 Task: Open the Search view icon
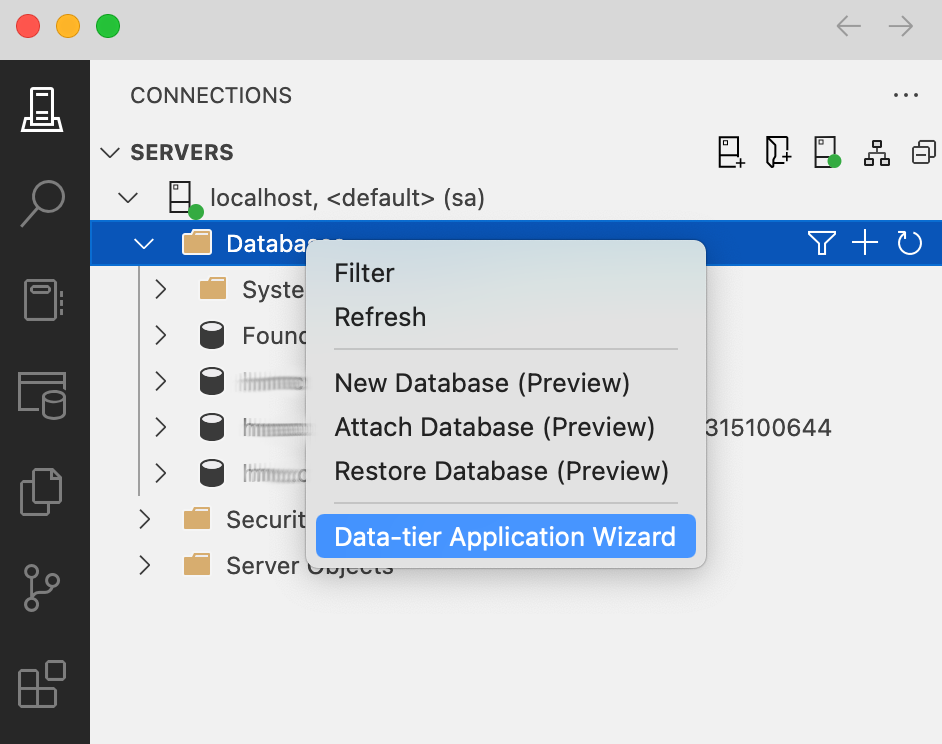point(44,204)
